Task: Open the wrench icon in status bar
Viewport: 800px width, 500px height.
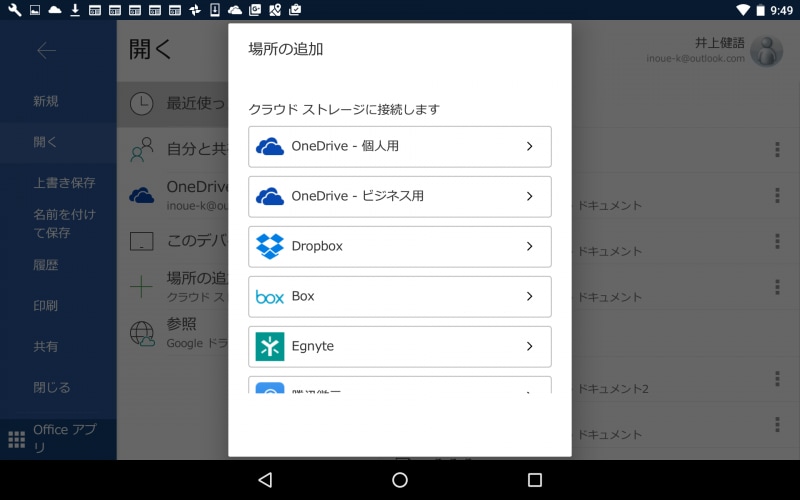Action: coord(14,10)
